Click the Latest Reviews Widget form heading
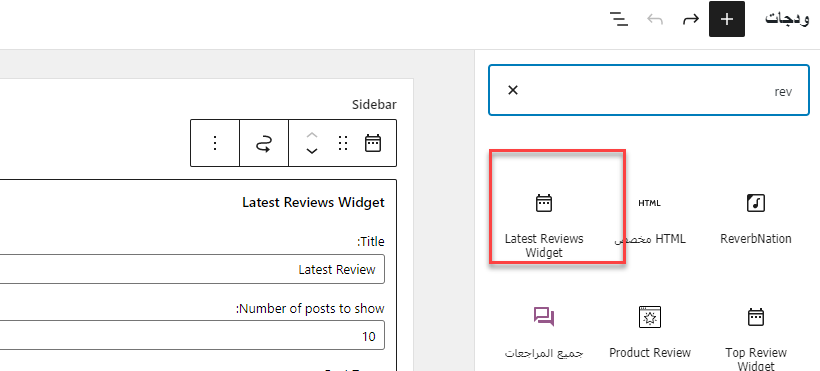This screenshot has width=820, height=371. (x=313, y=202)
